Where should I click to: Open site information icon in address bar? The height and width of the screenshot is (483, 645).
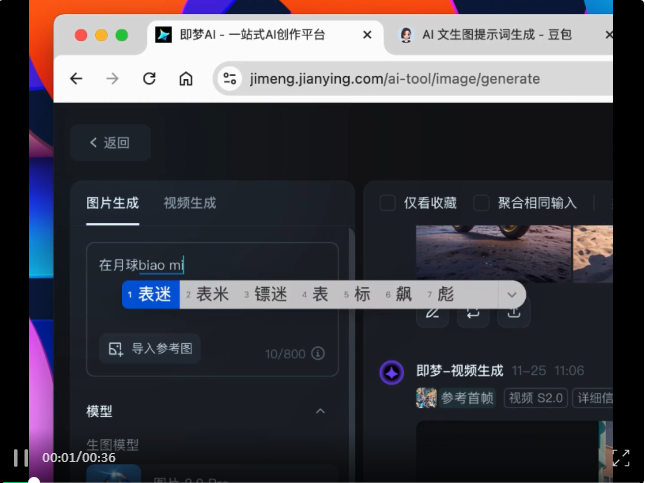[x=230, y=79]
